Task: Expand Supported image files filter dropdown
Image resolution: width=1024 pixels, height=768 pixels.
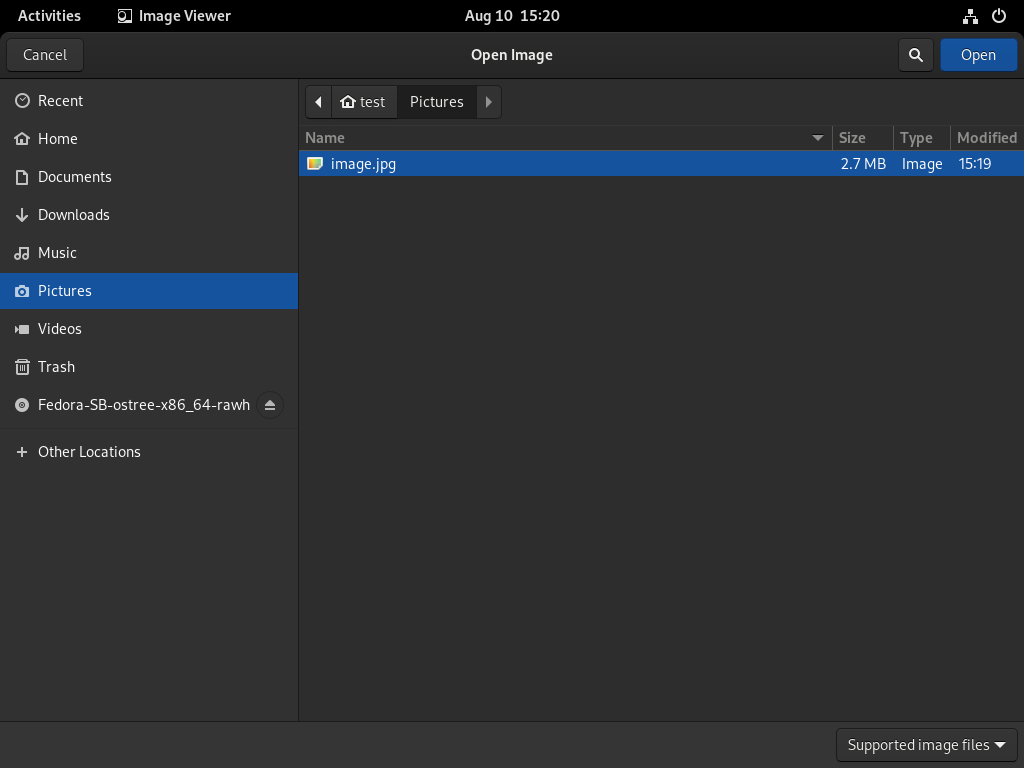Action: pos(927,745)
